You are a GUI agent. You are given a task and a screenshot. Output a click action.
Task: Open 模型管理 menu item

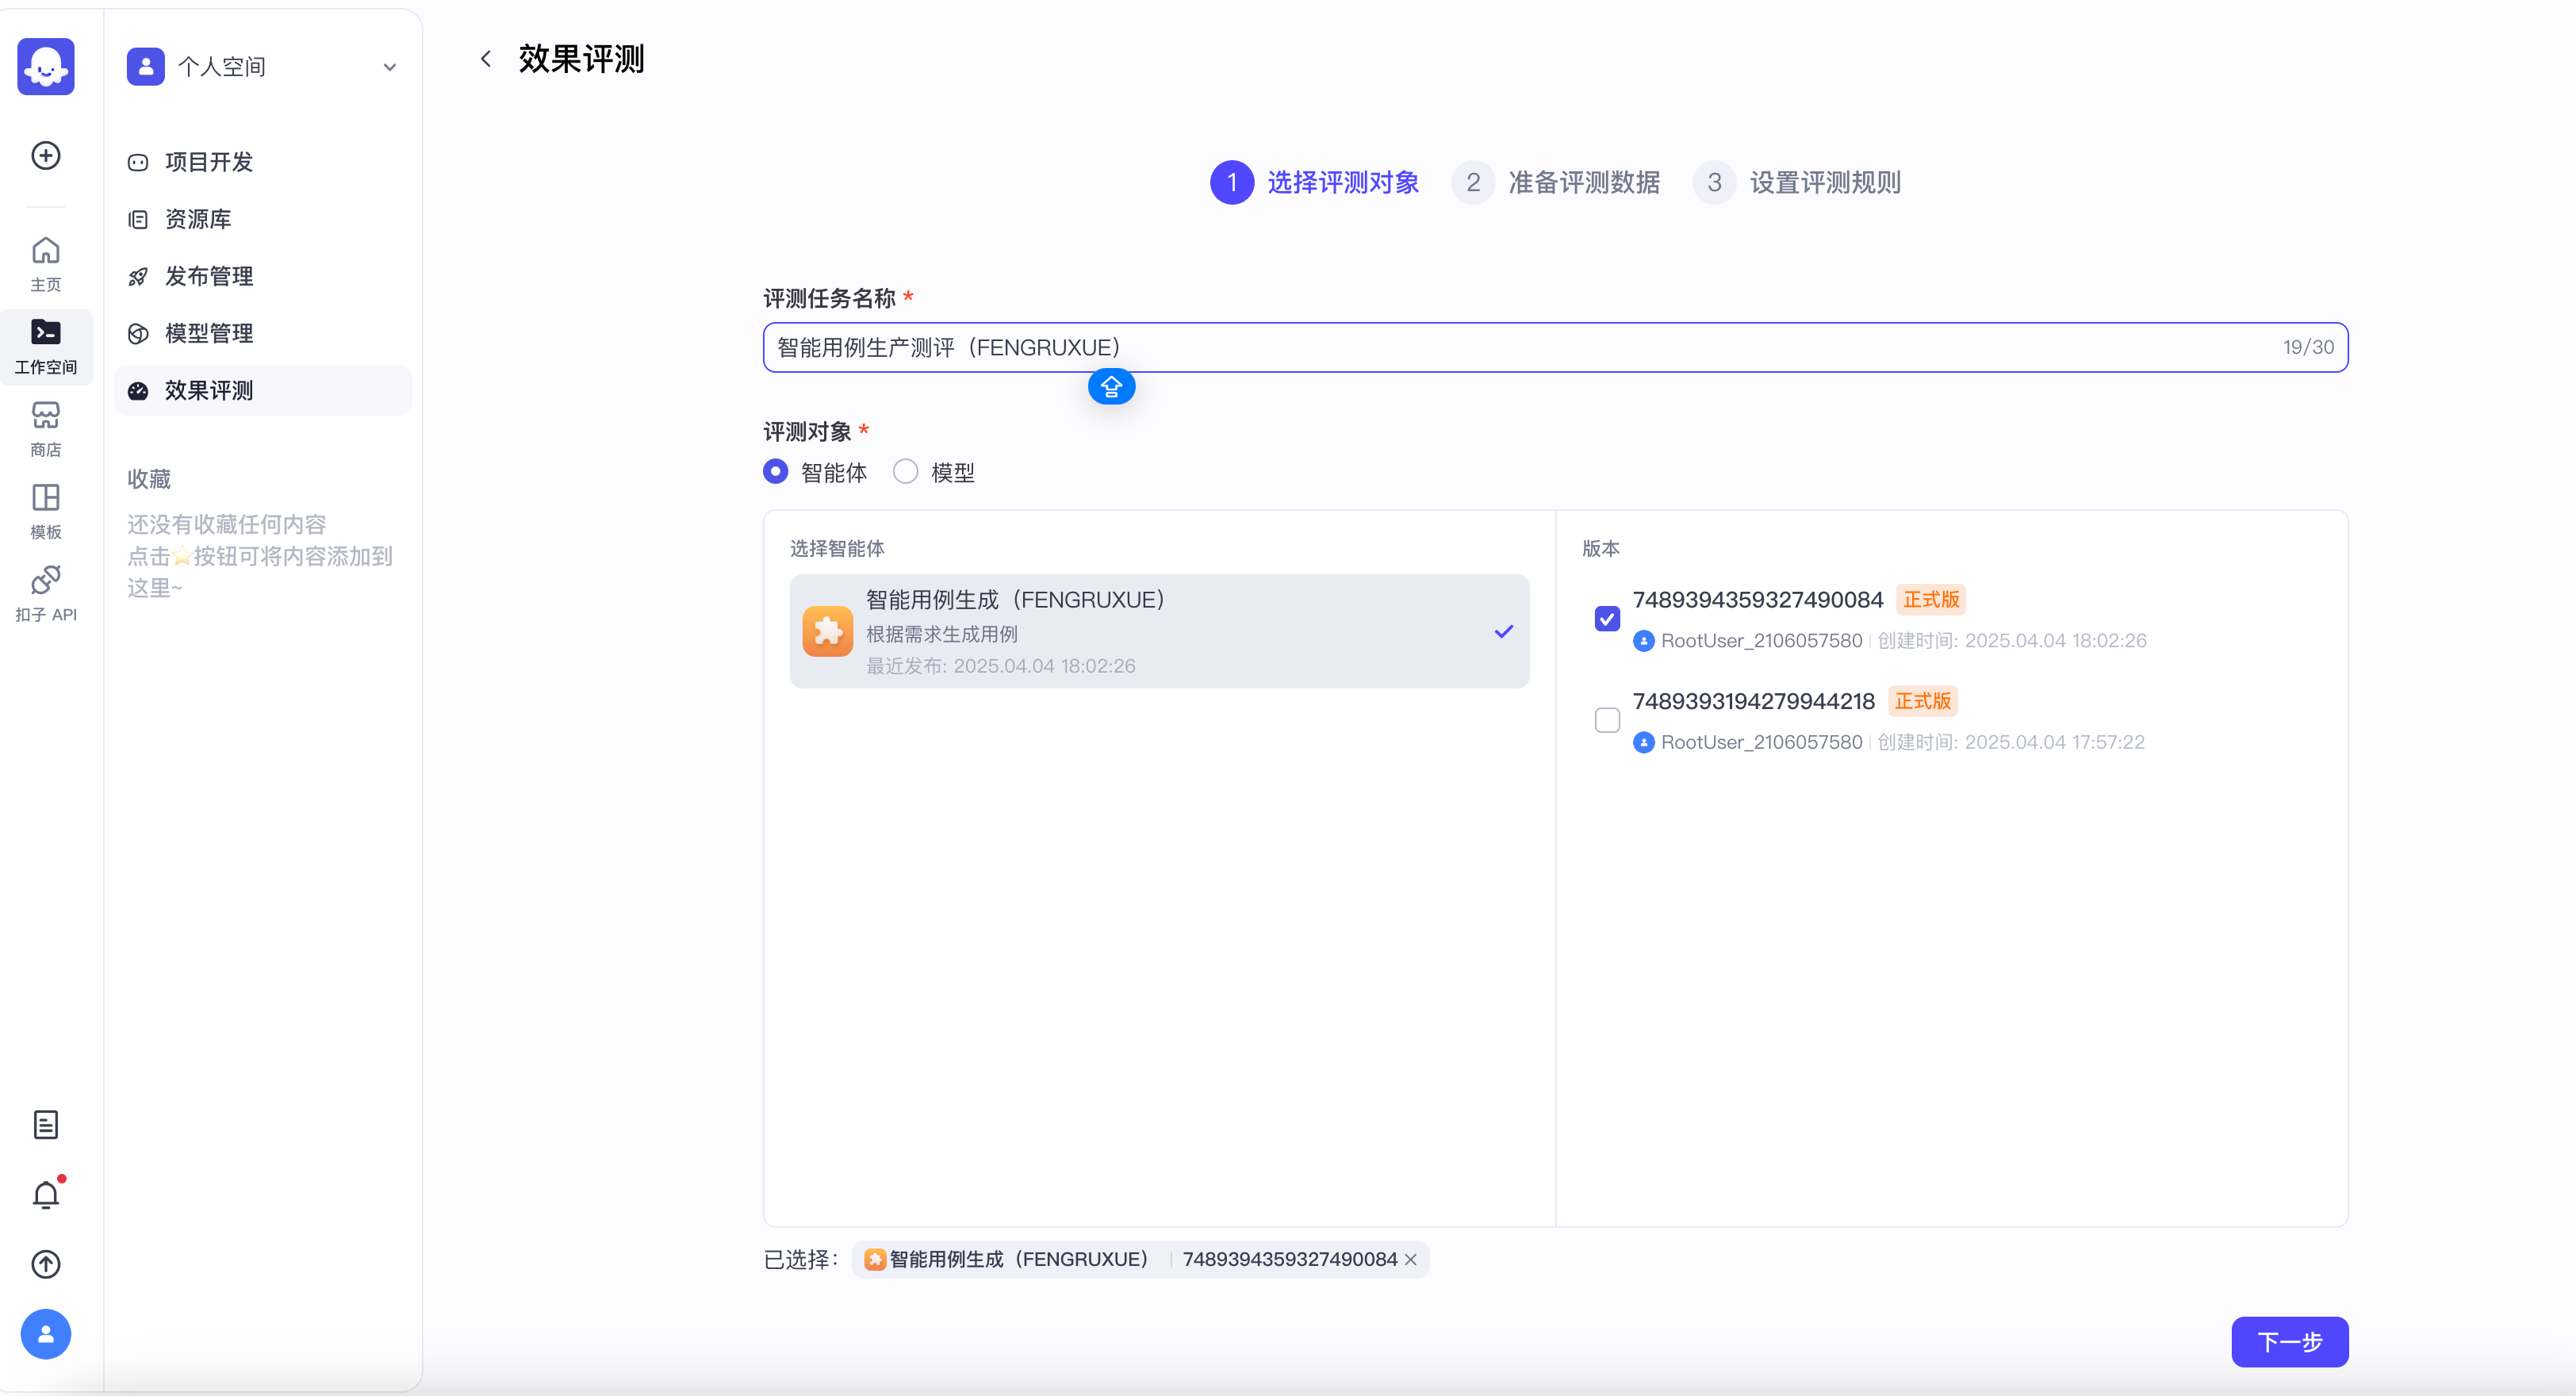tap(209, 333)
